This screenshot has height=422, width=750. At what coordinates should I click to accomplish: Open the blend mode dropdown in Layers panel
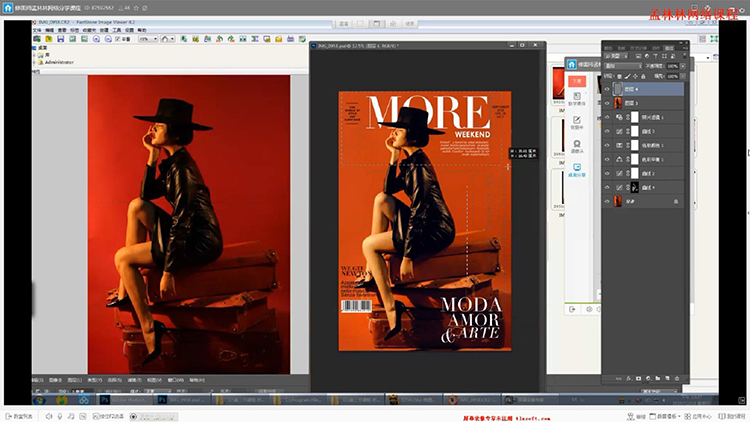tap(623, 66)
